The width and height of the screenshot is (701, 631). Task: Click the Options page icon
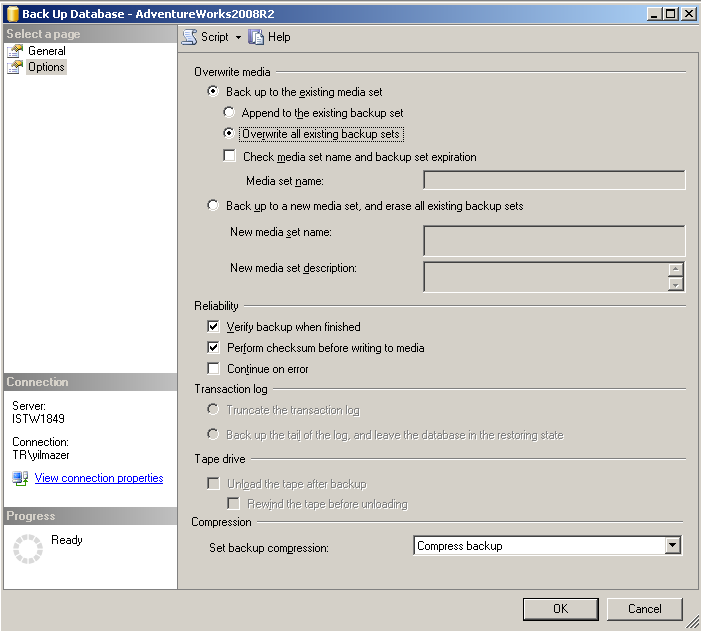click(x=15, y=67)
